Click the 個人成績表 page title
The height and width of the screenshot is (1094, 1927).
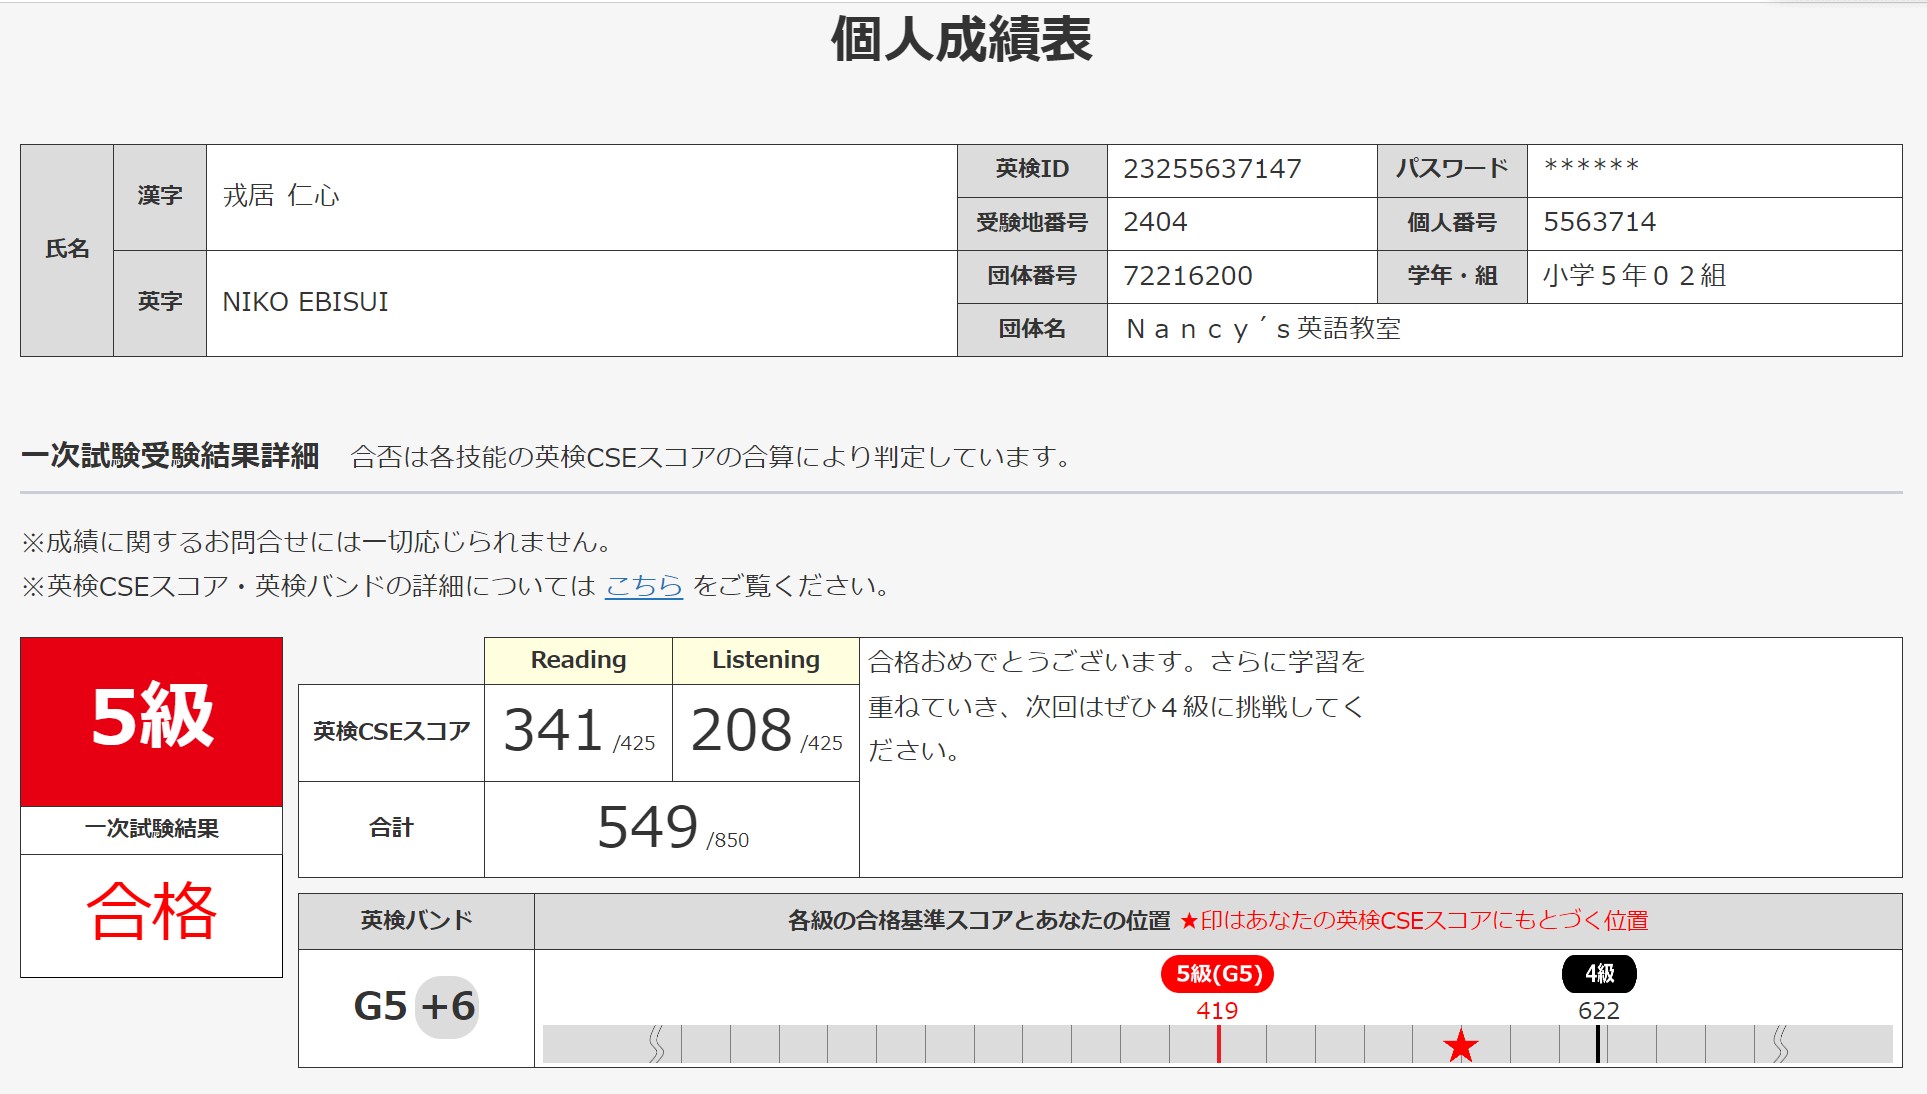pyautogui.click(x=962, y=40)
